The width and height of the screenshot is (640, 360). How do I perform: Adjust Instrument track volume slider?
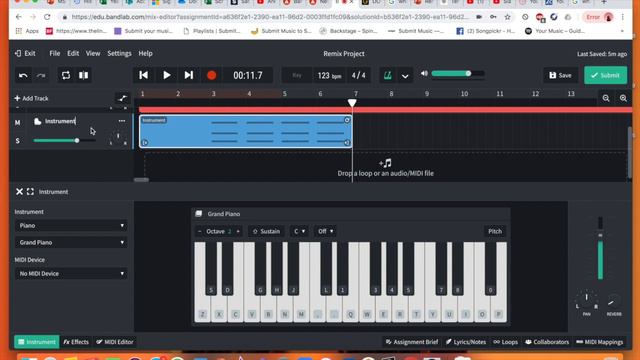64,140
